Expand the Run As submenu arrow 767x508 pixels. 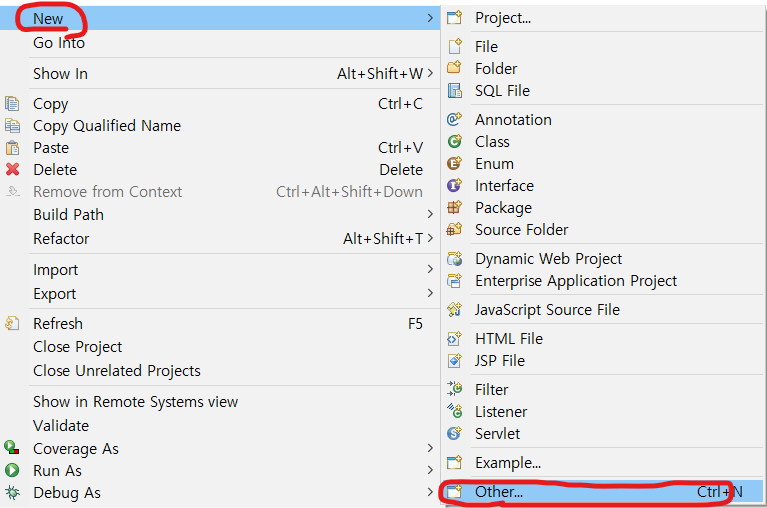(429, 470)
